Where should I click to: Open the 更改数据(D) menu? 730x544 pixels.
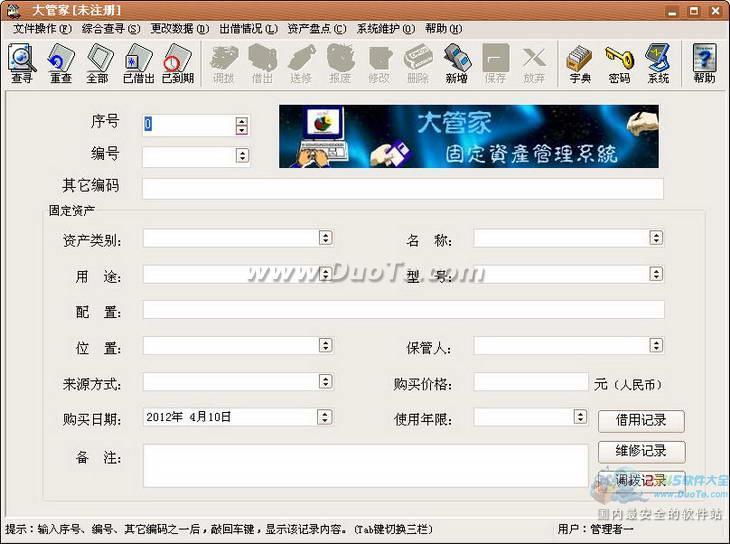tap(180, 29)
